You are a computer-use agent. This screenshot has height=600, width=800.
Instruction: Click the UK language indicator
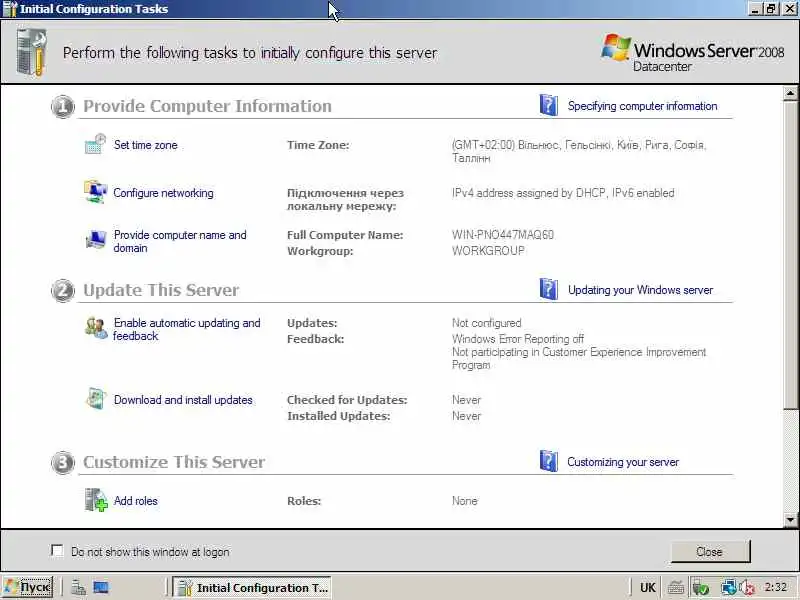click(x=648, y=588)
